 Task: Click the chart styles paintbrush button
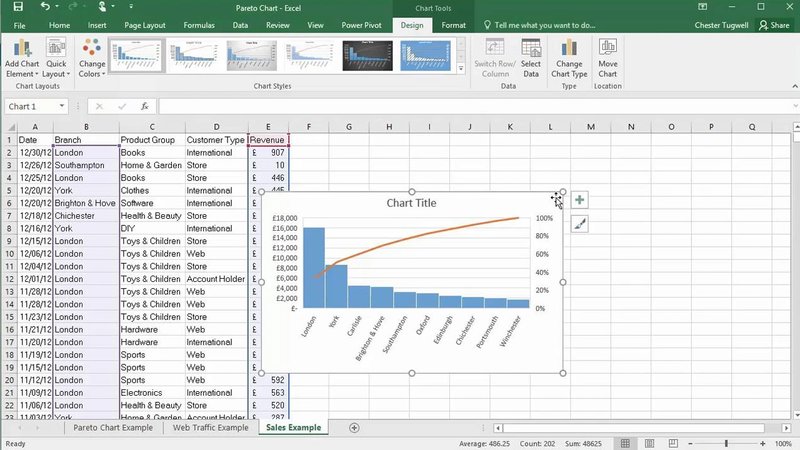coord(580,224)
